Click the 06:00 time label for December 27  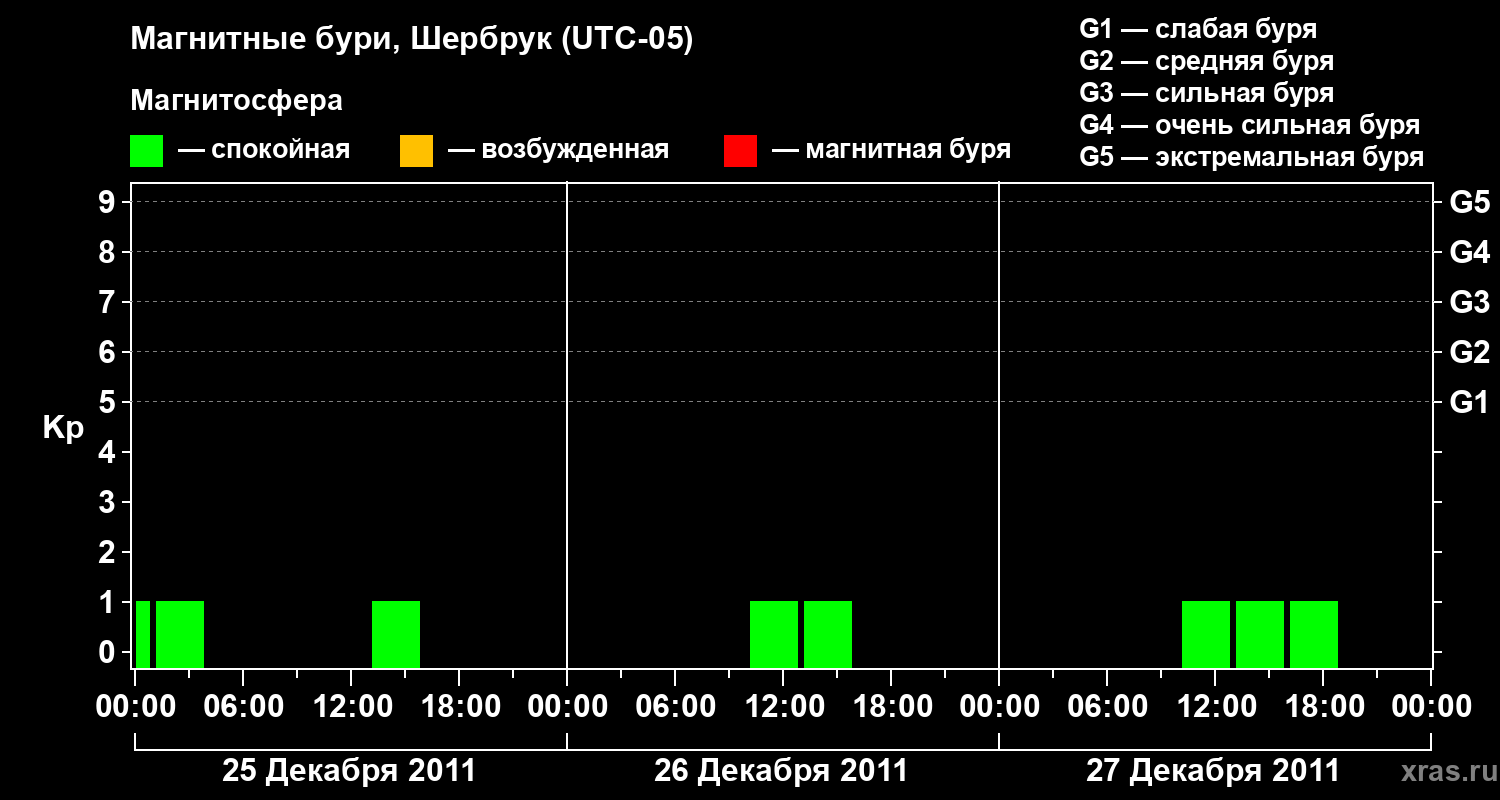coord(1107,706)
